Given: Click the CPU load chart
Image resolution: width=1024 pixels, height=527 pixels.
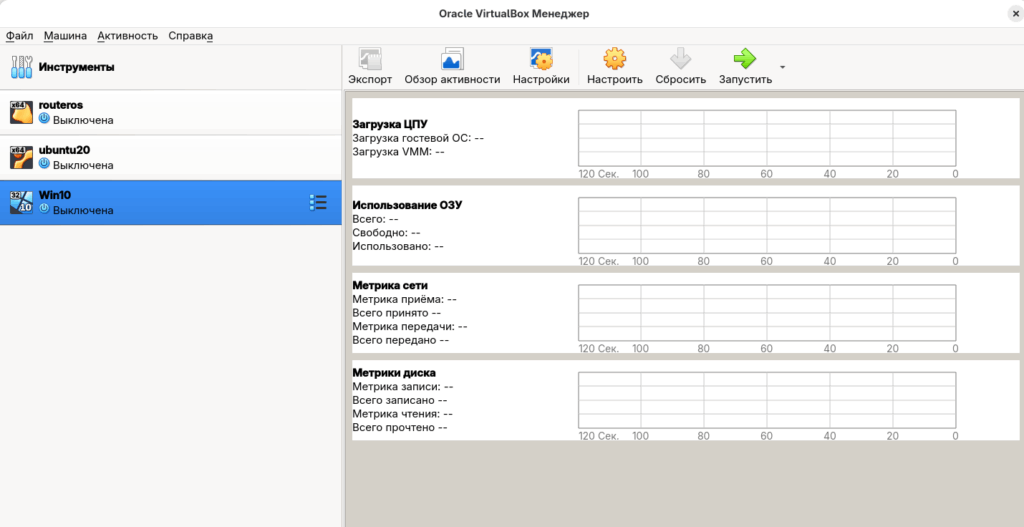Looking at the screenshot, I should click(x=767, y=138).
